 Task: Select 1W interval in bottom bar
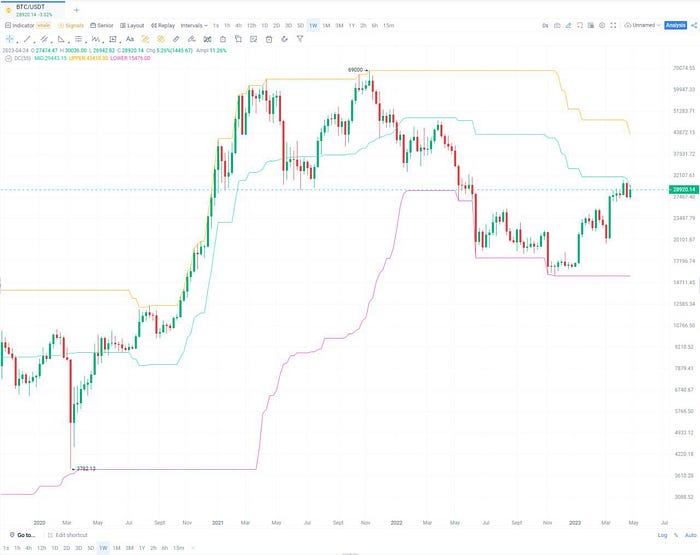click(103, 548)
